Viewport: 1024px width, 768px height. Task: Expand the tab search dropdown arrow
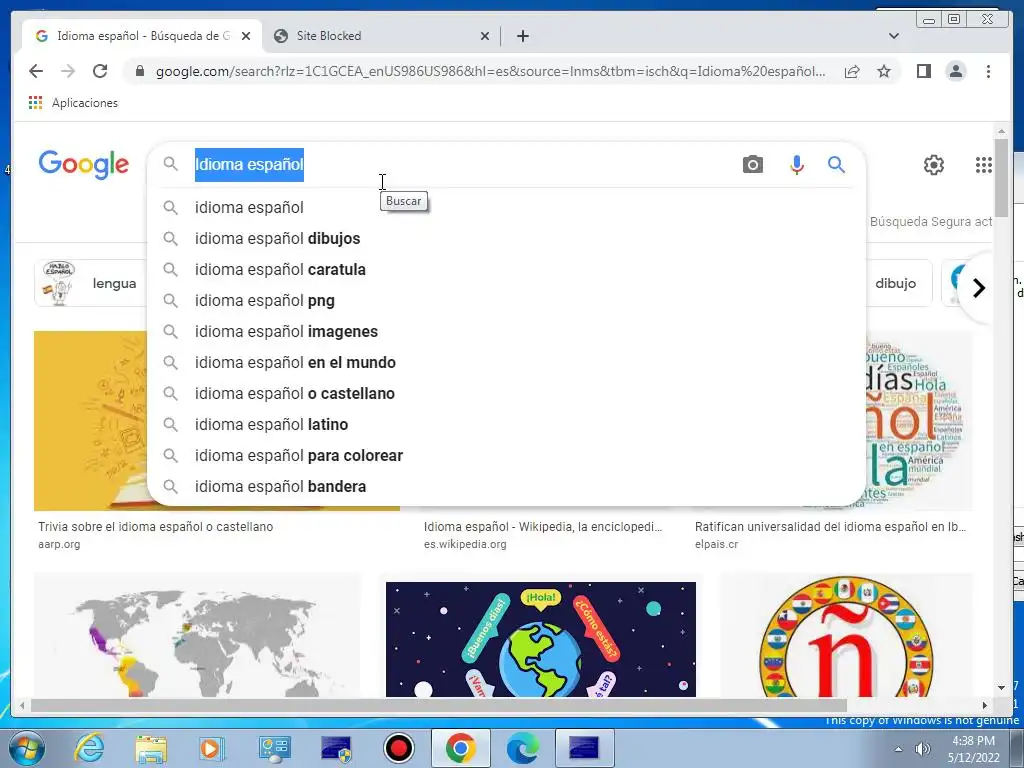[x=893, y=36]
